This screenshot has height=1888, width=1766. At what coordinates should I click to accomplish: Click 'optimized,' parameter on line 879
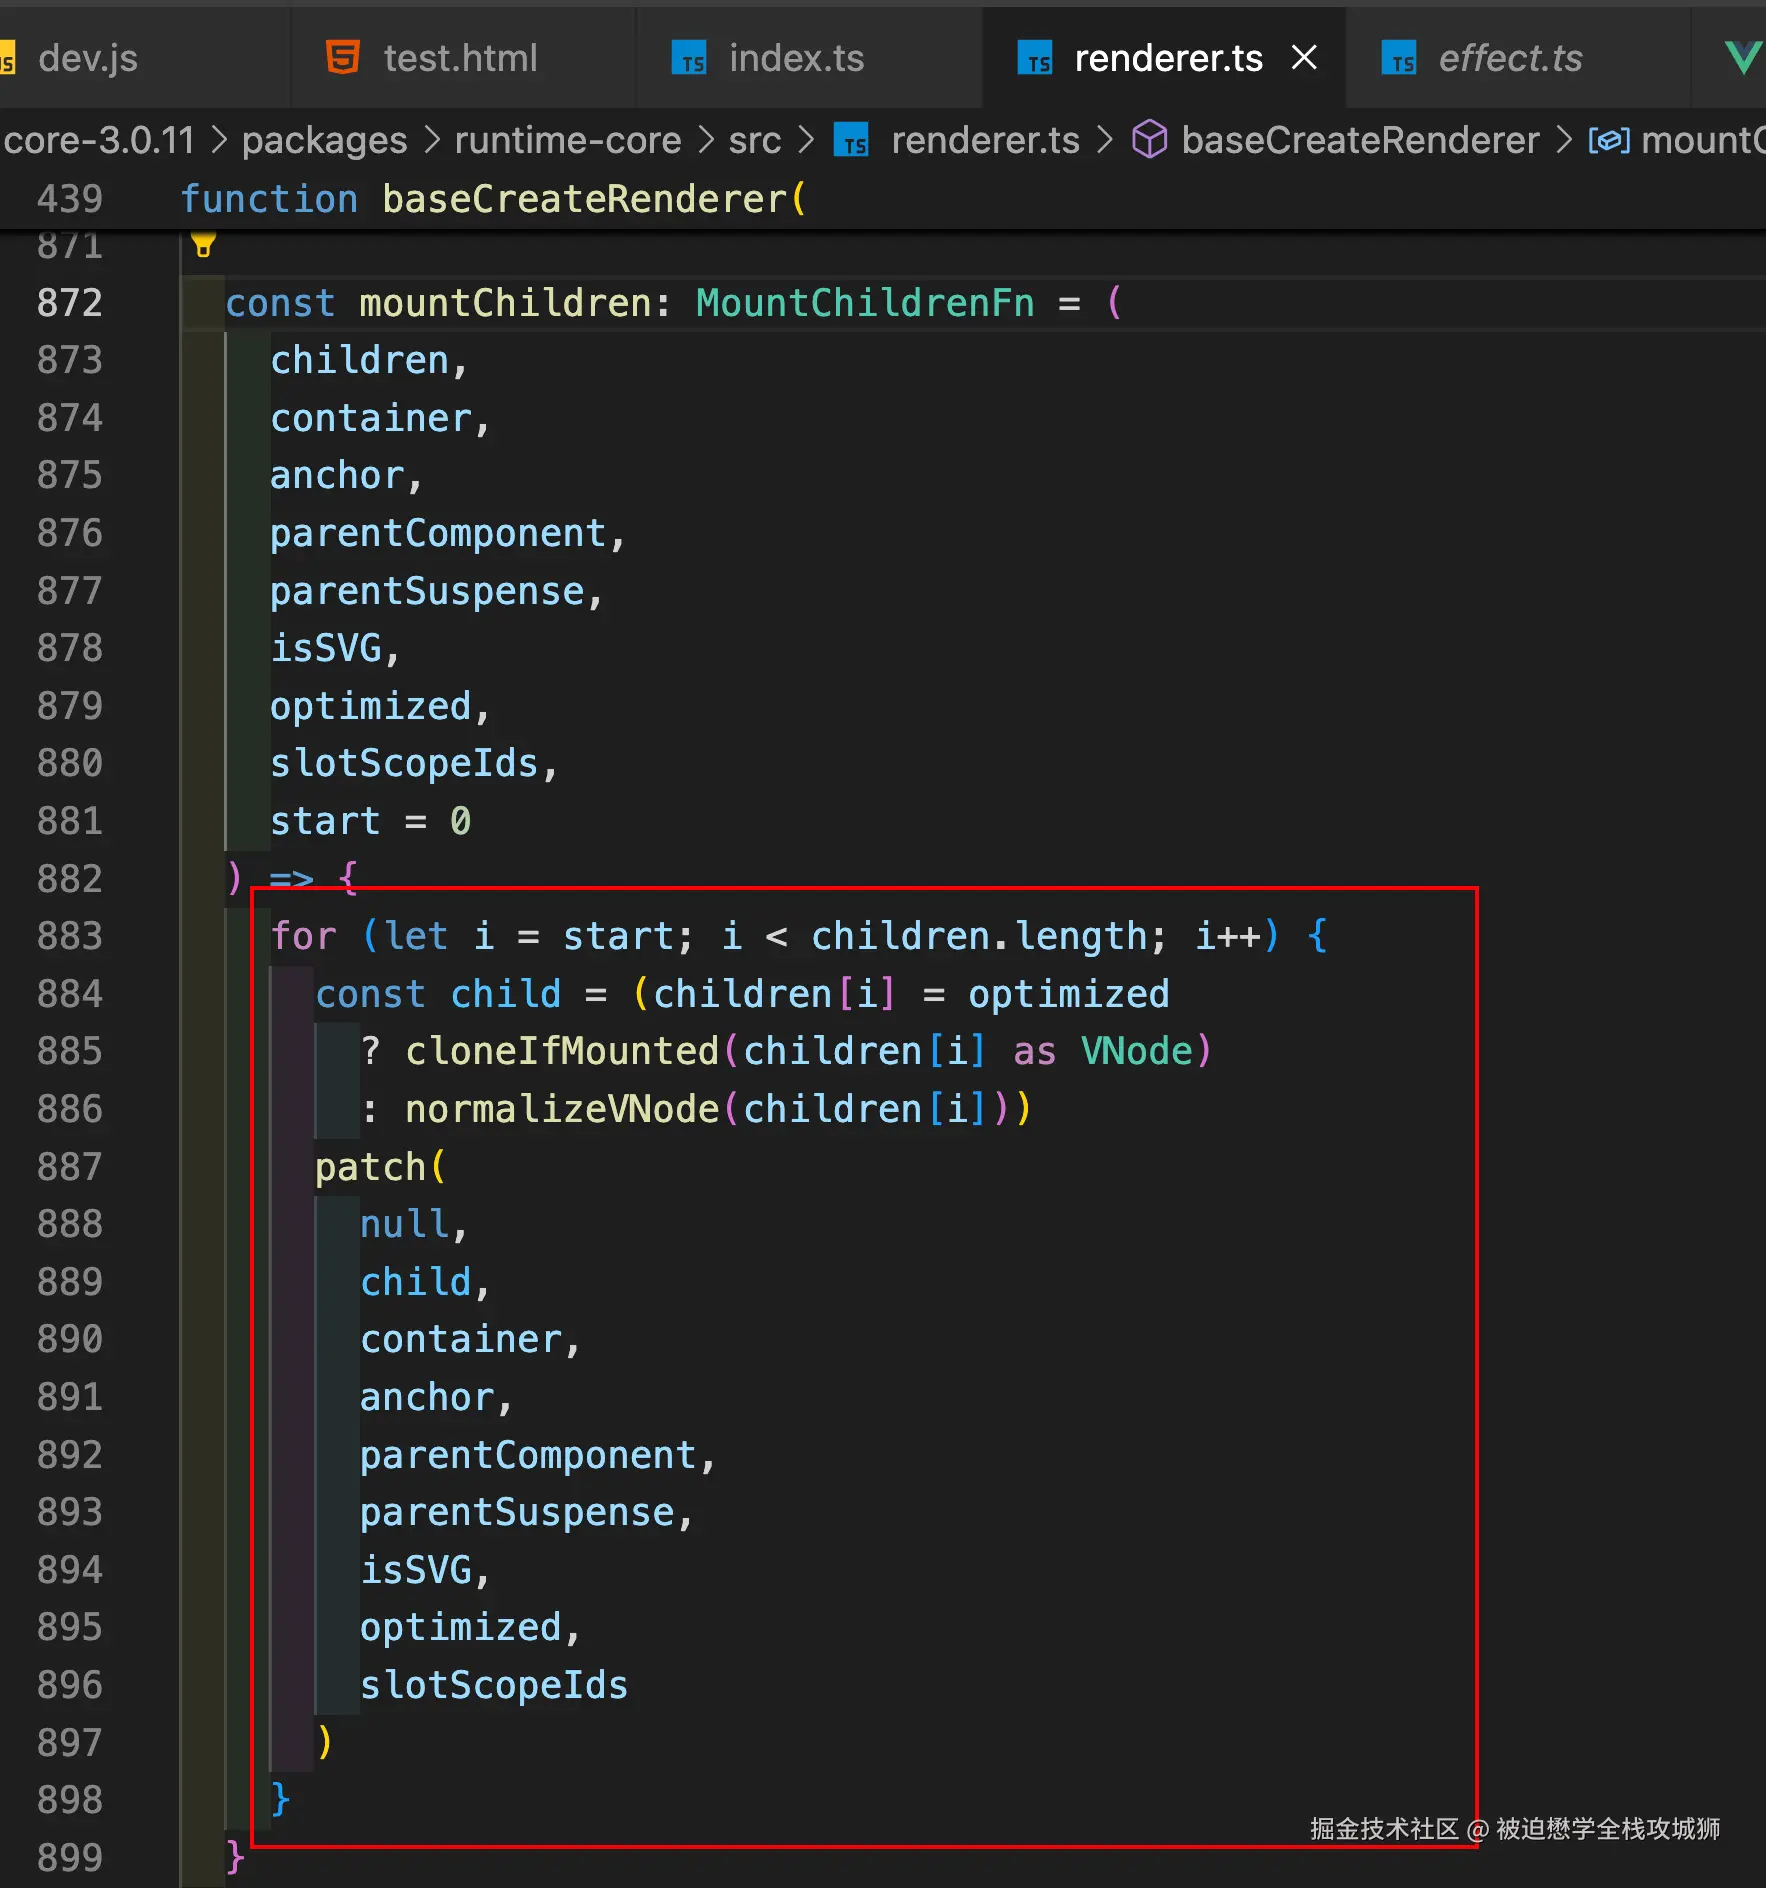coord(381,706)
